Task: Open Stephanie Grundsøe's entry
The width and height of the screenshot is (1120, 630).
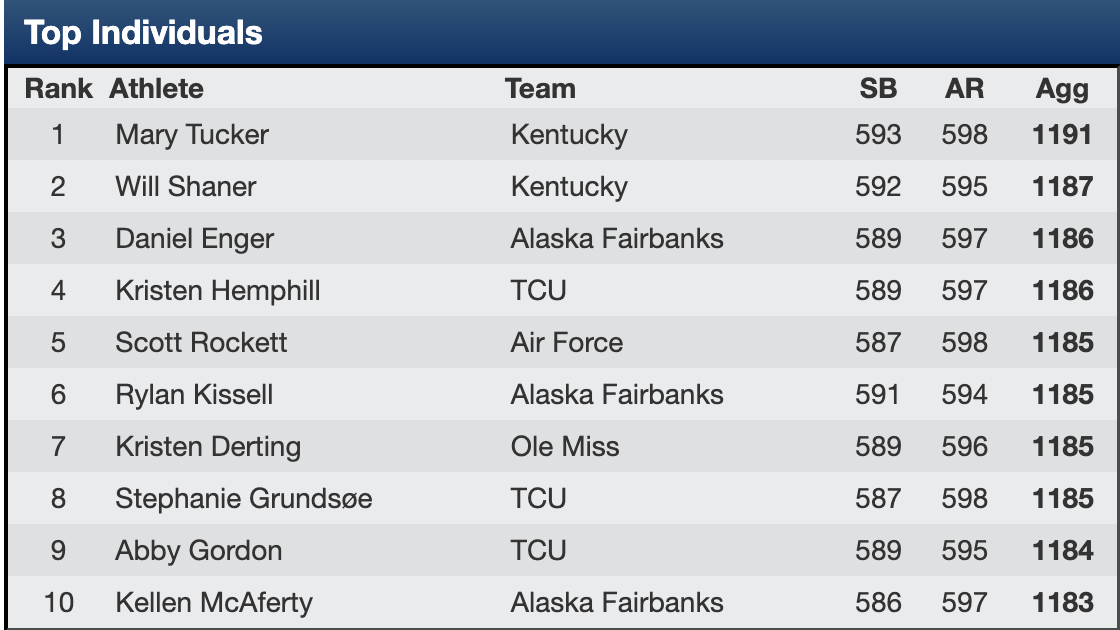Action: click(x=244, y=499)
